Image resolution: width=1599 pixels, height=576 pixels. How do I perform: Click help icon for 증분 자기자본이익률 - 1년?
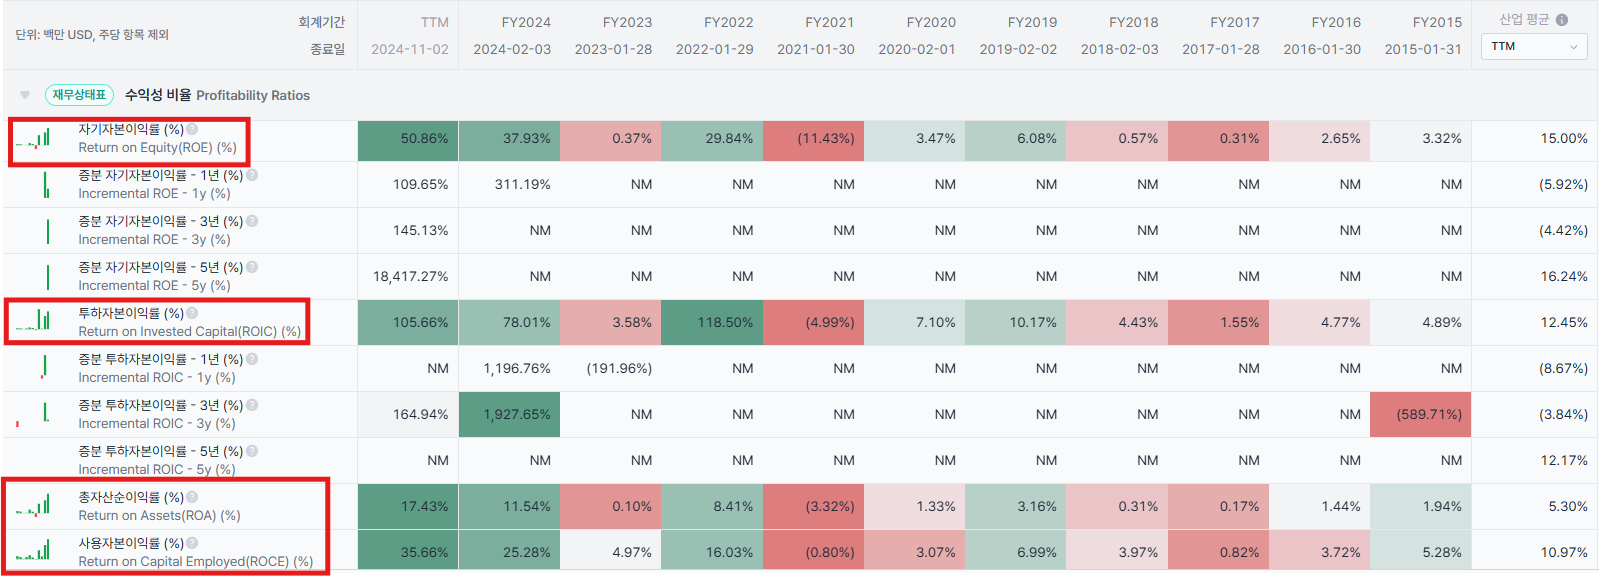[252, 175]
